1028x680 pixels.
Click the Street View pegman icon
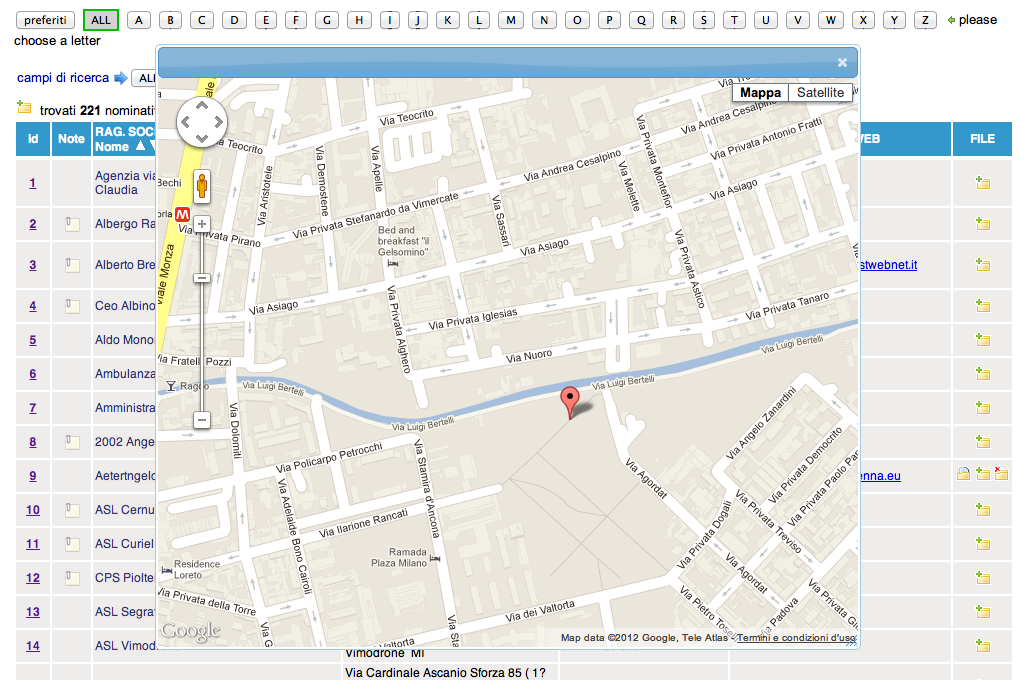tap(202, 186)
